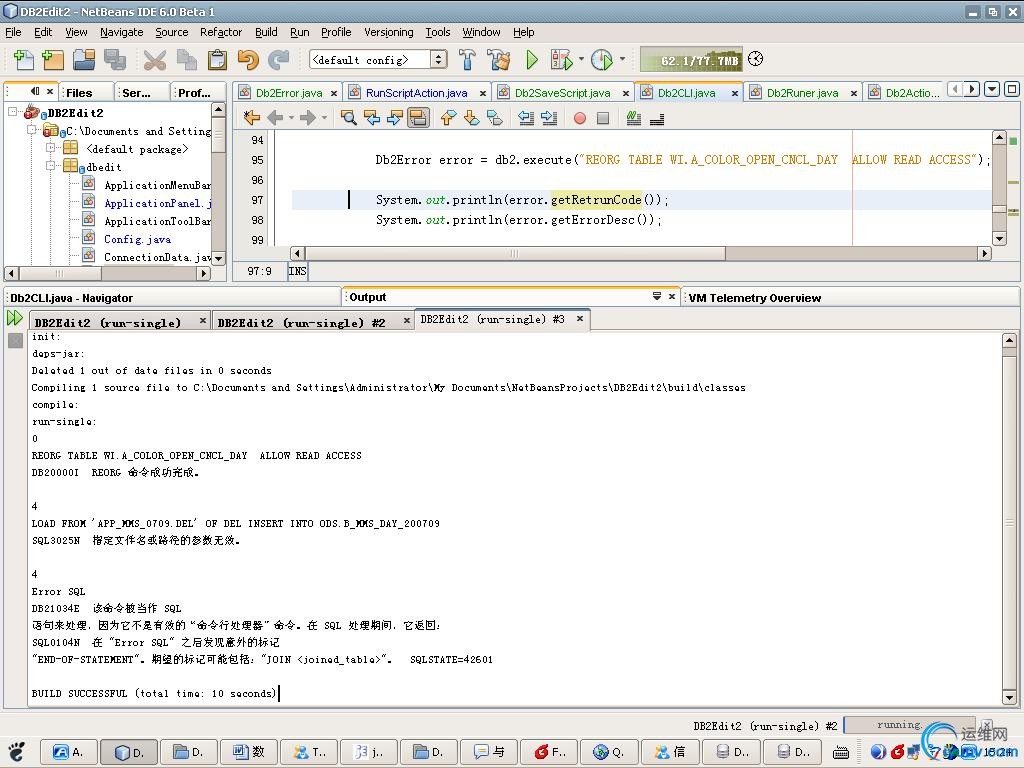Open the Debug Main Project dropdown arrow
The height and width of the screenshot is (768, 1024).
[x=581, y=59]
